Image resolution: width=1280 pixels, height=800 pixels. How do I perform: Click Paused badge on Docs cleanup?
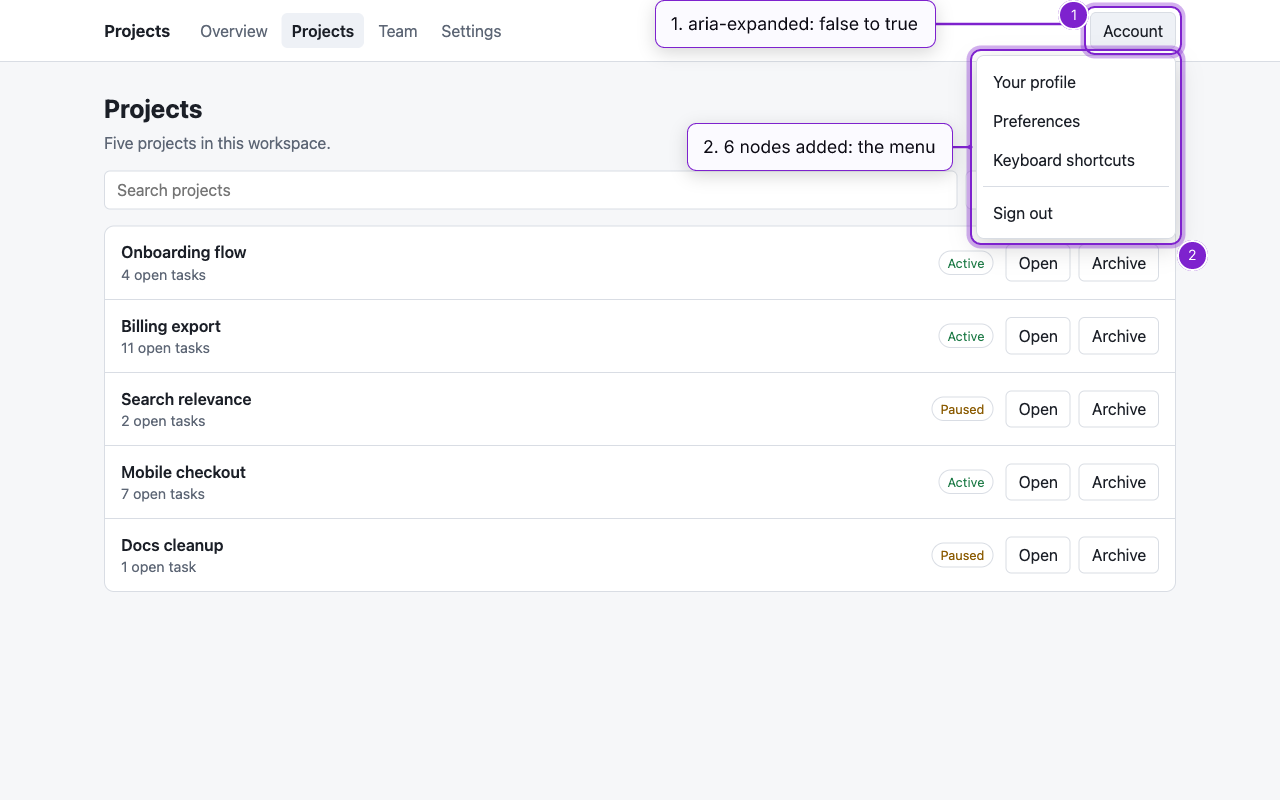click(x=962, y=555)
